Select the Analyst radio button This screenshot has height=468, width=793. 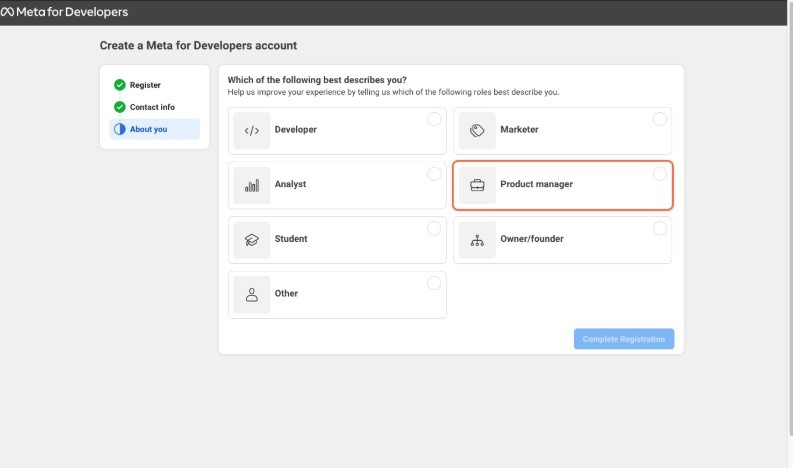434,174
